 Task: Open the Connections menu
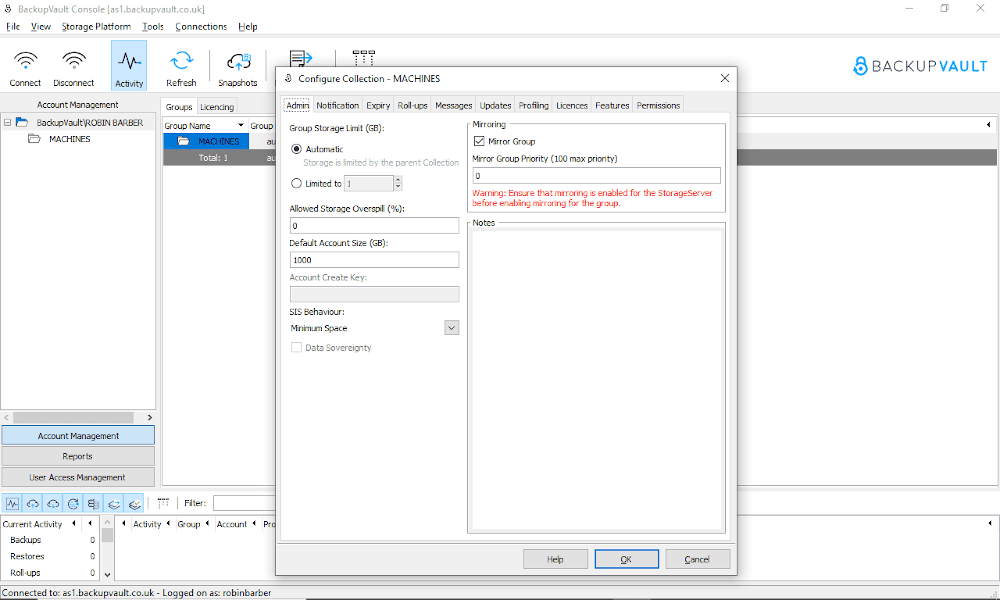click(201, 27)
